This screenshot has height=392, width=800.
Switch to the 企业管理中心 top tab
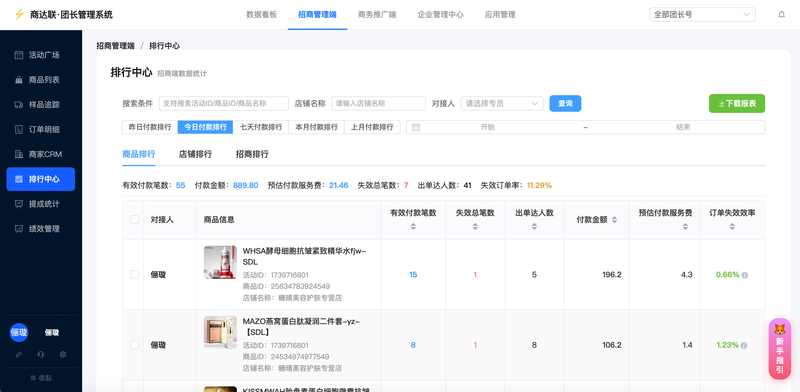click(440, 15)
